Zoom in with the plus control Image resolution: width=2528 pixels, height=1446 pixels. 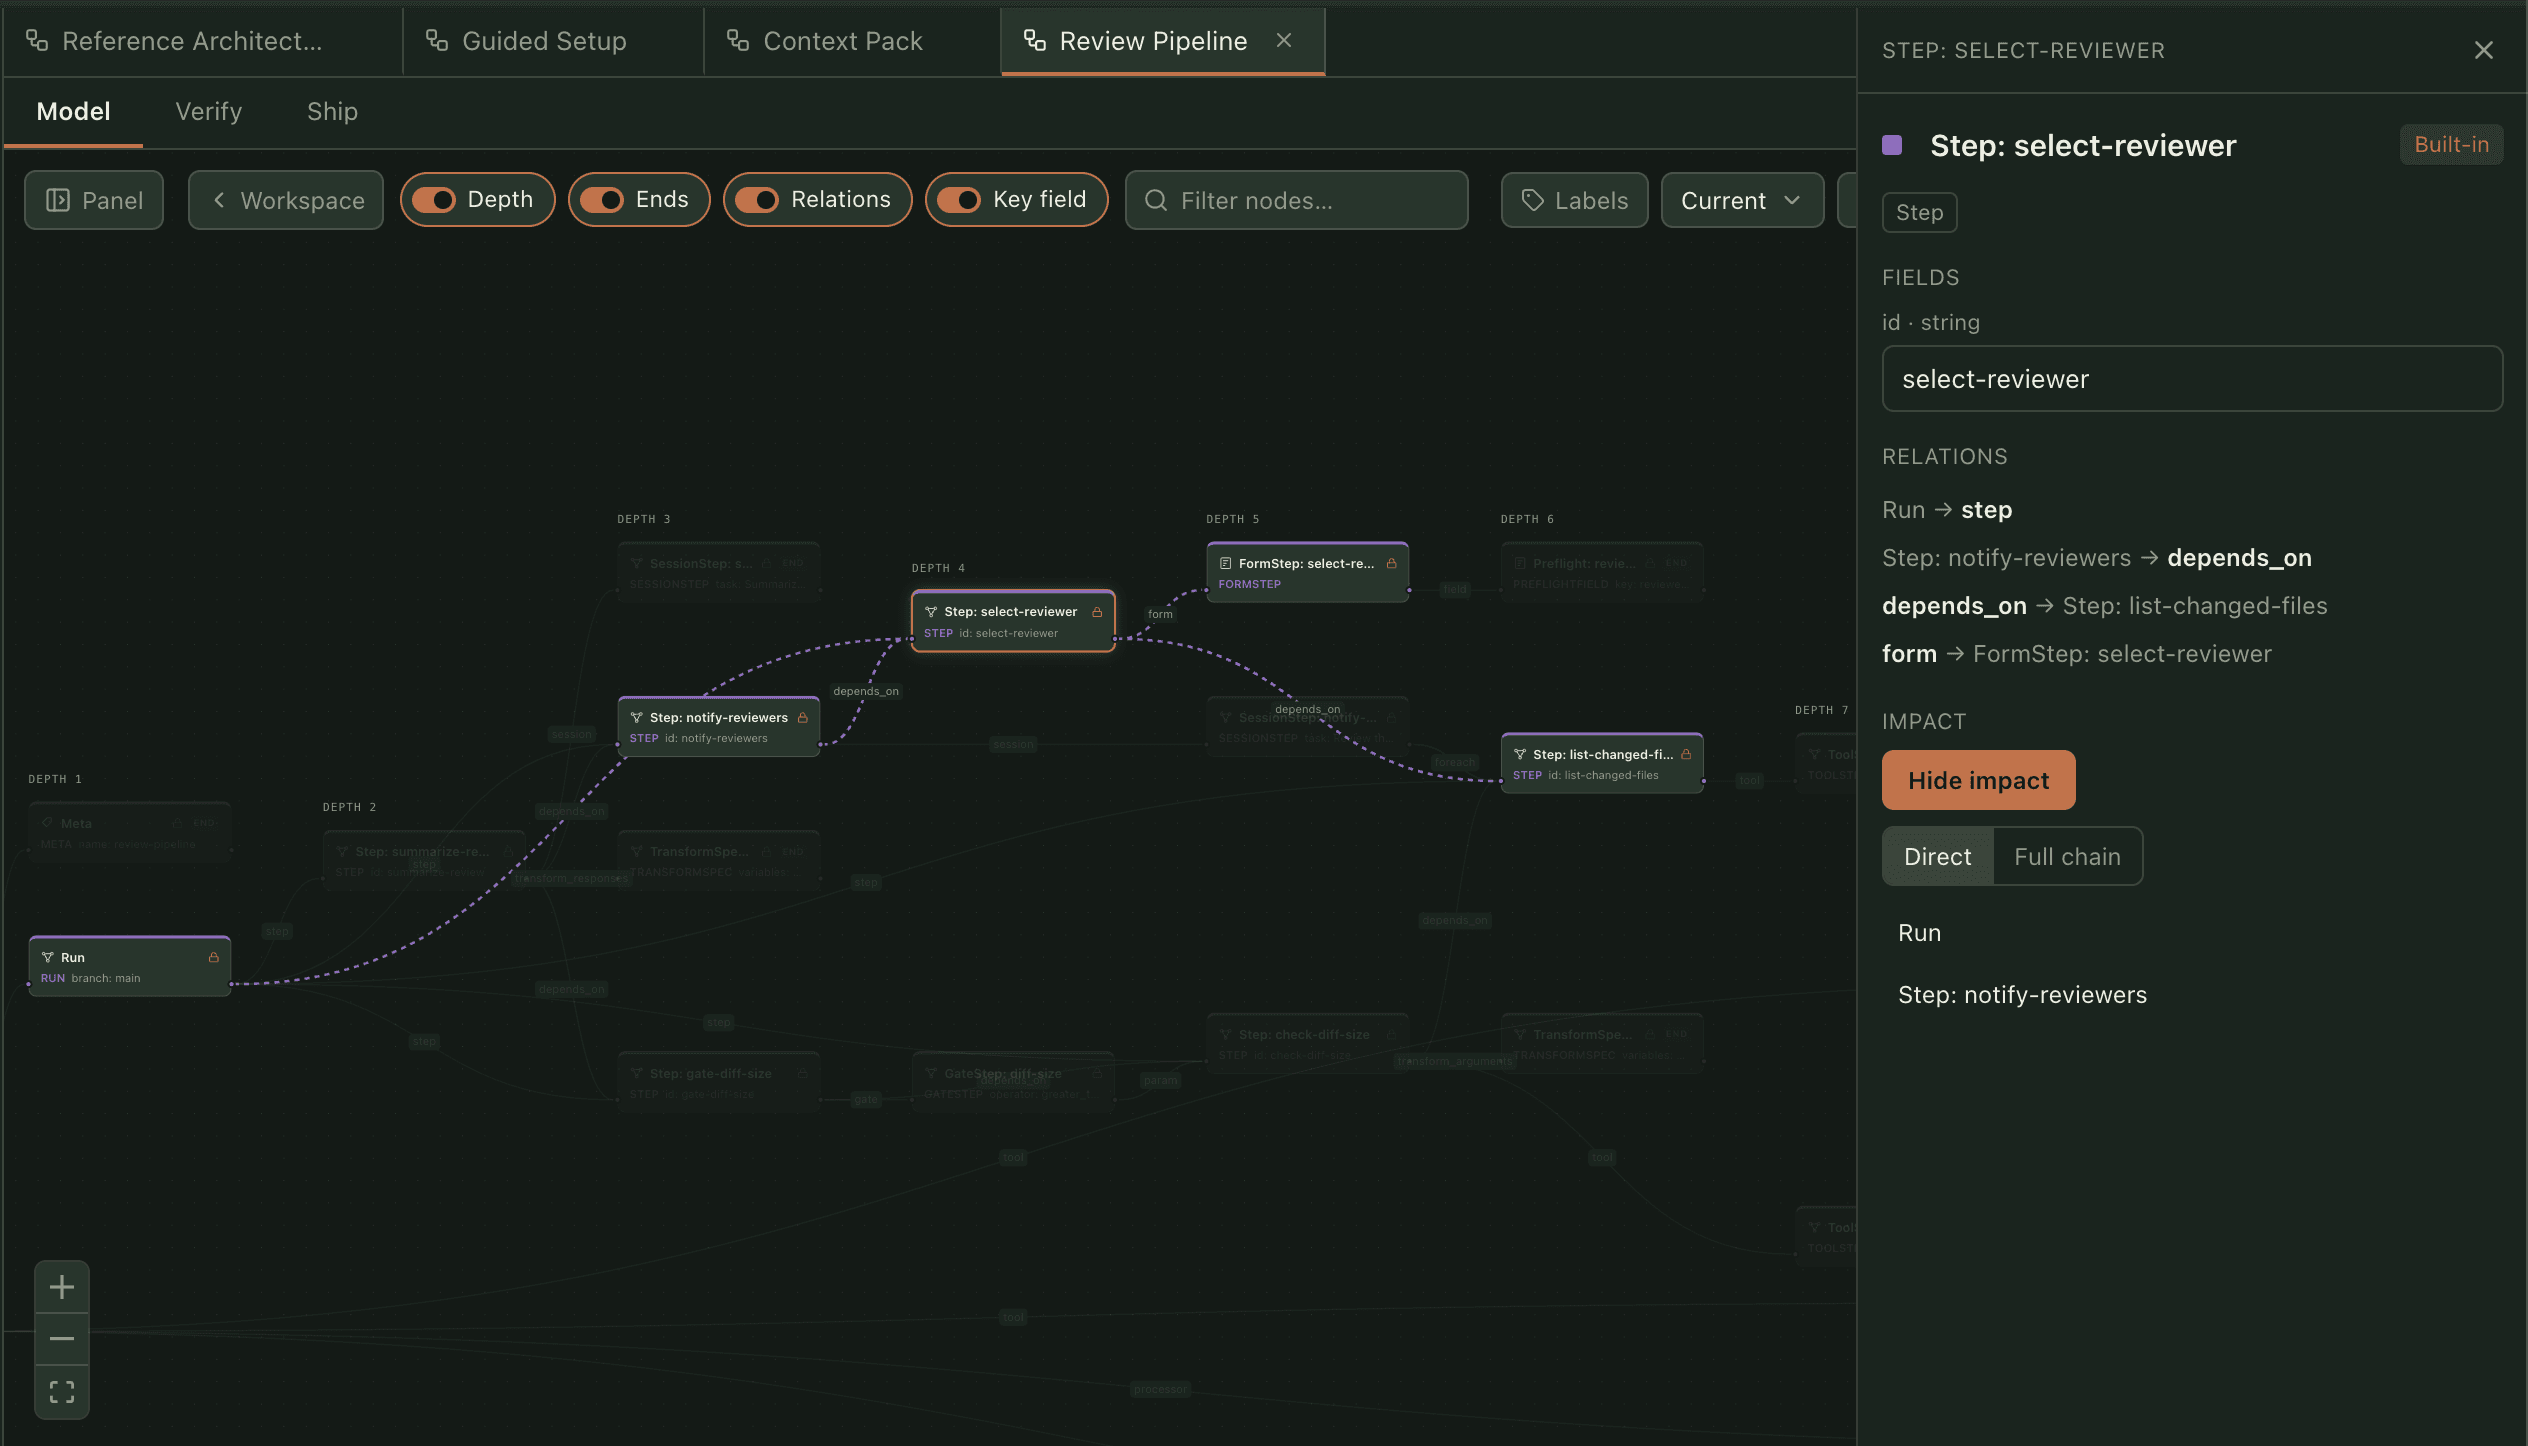tap(62, 1287)
